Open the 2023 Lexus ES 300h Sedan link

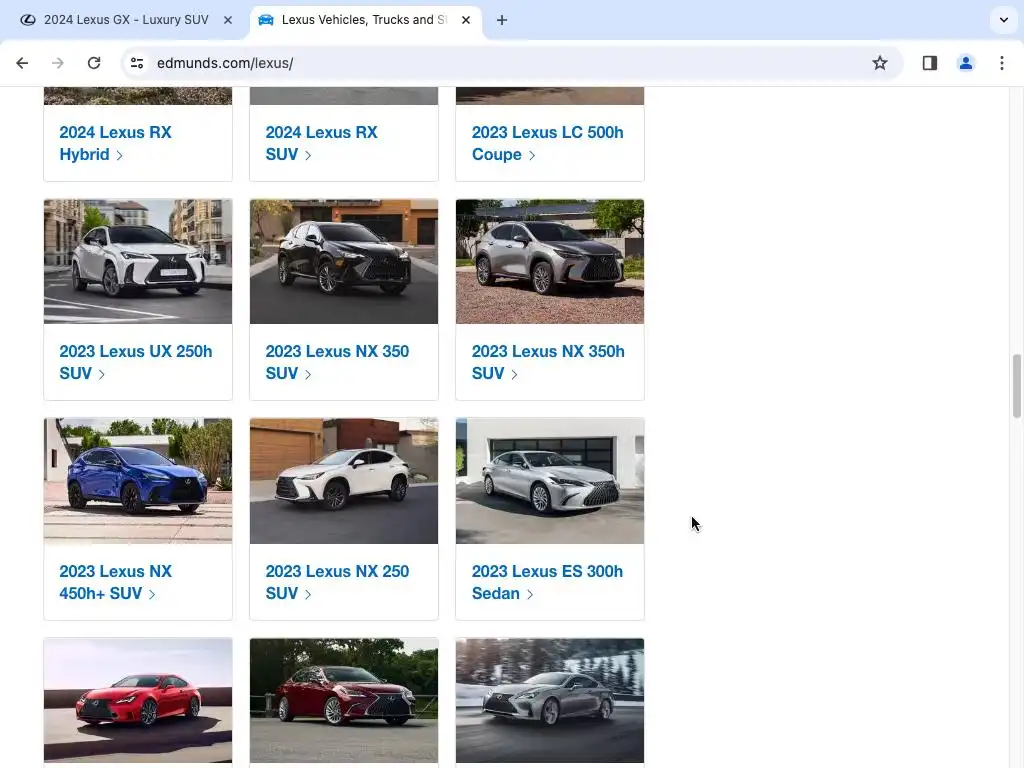[x=547, y=582]
